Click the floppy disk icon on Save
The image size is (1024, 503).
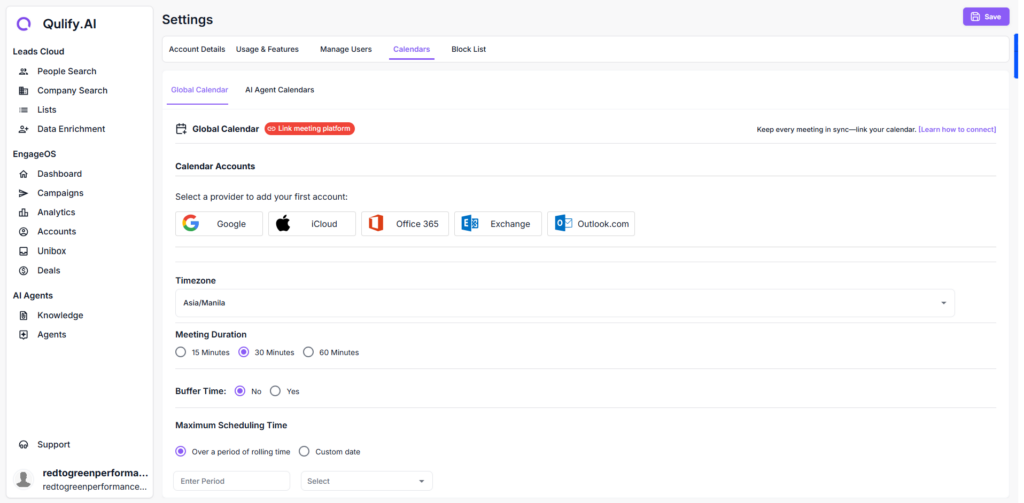(x=975, y=17)
